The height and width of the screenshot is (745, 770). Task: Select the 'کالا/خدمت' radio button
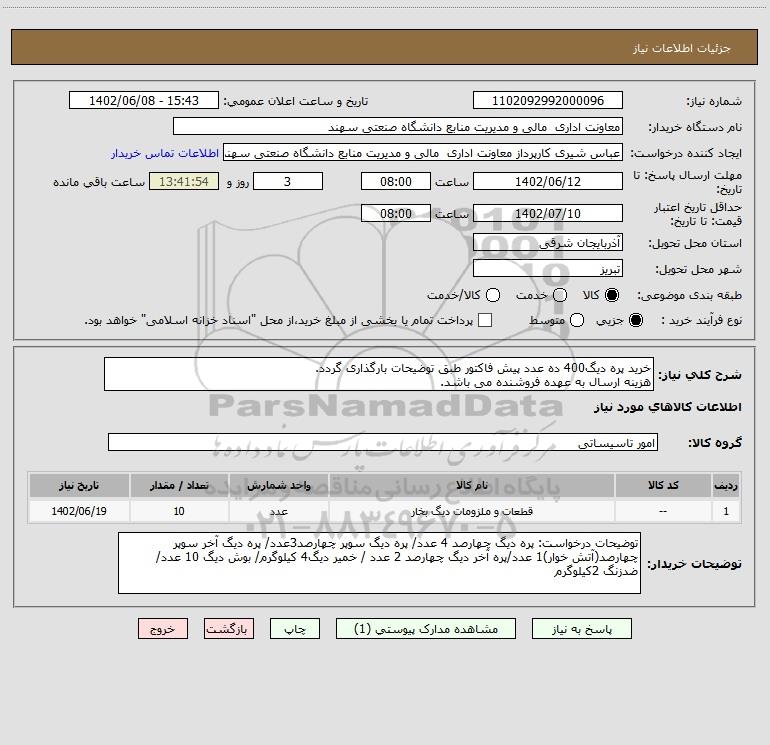(493, 295)
